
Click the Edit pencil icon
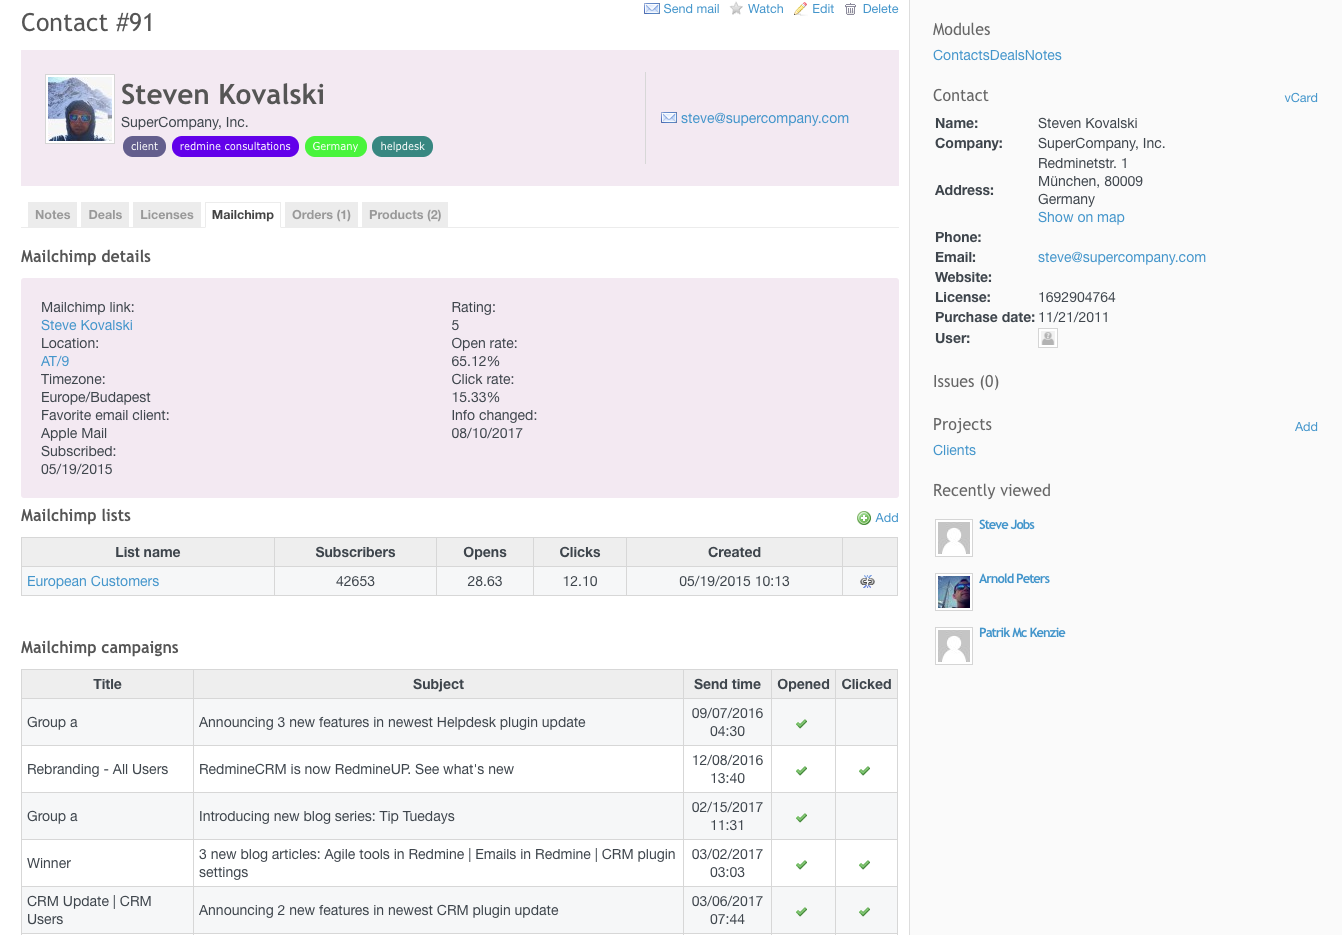click(x=800, y=9)
